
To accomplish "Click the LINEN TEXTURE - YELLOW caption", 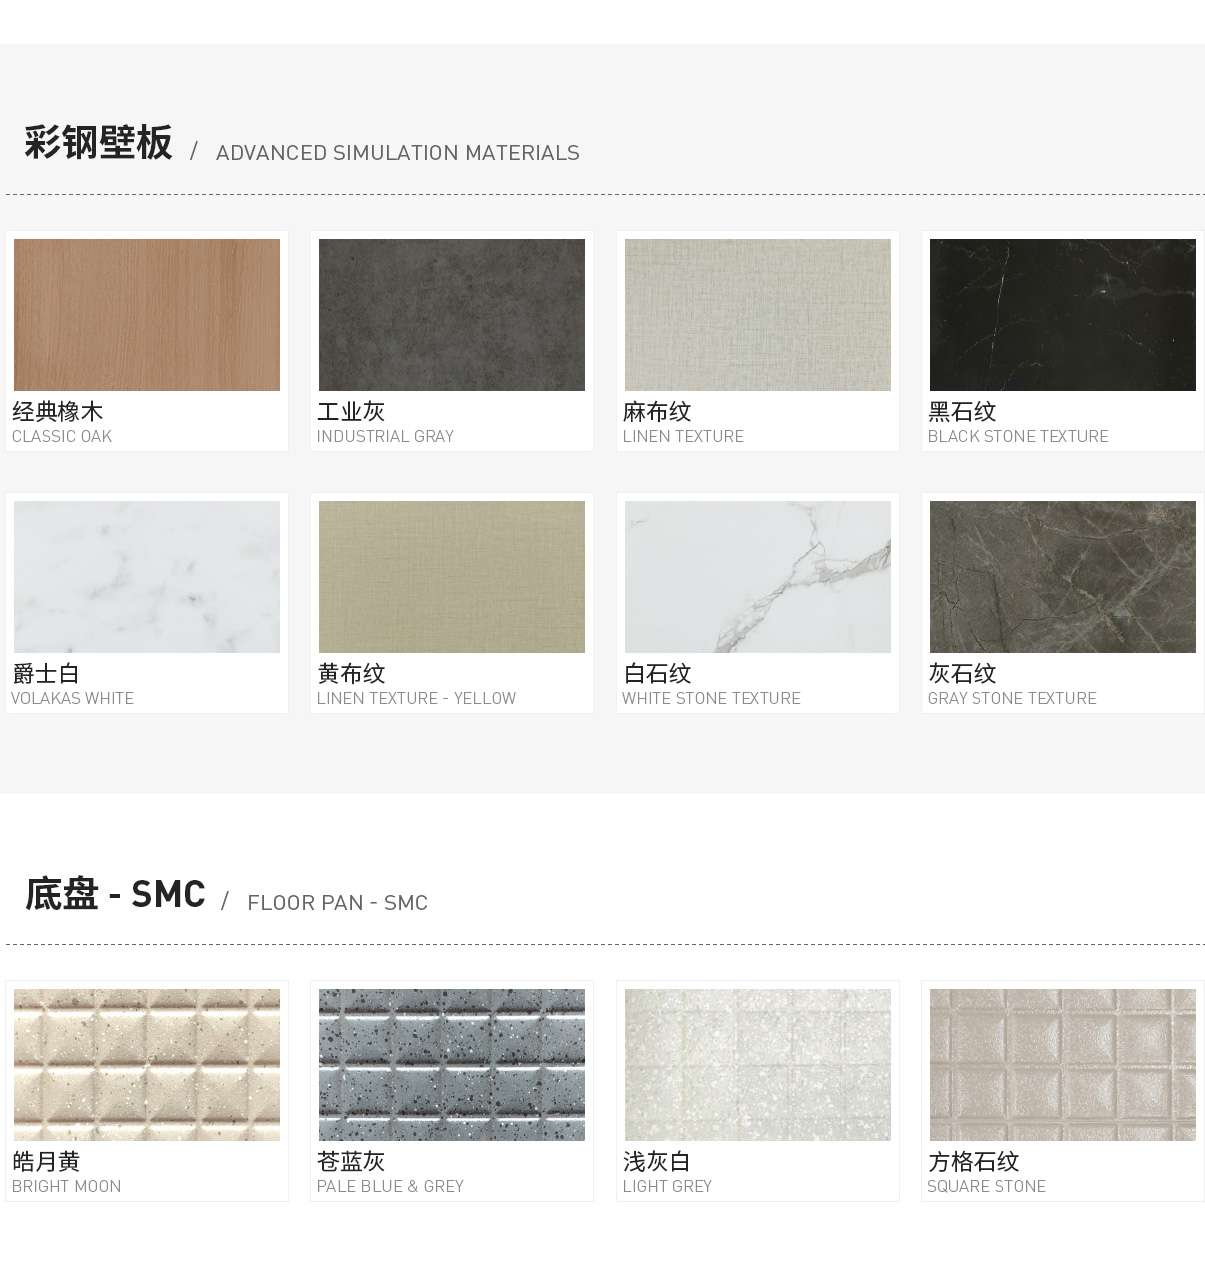I will [x=416, y=698].
